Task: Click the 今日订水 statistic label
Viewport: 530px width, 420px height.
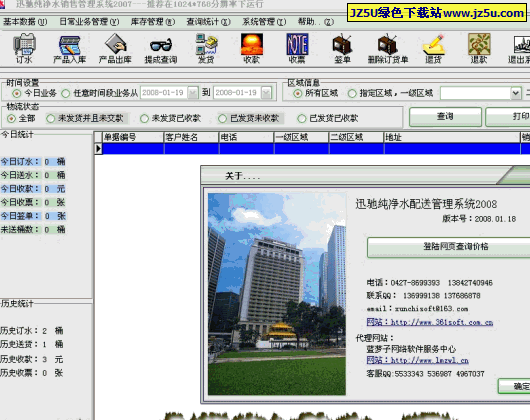Action: pyautogui.click(x=20, y=162)
